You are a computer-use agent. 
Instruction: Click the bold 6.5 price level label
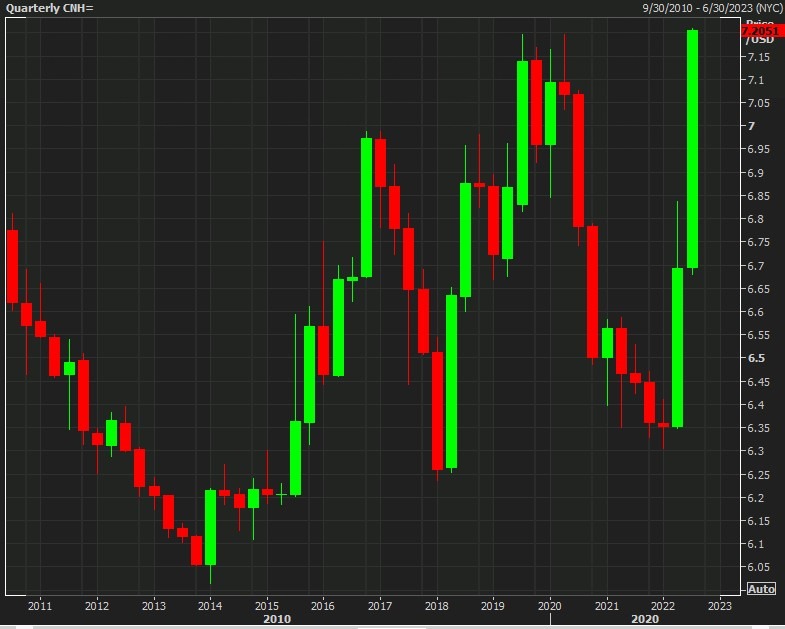(x=756, y=358)
